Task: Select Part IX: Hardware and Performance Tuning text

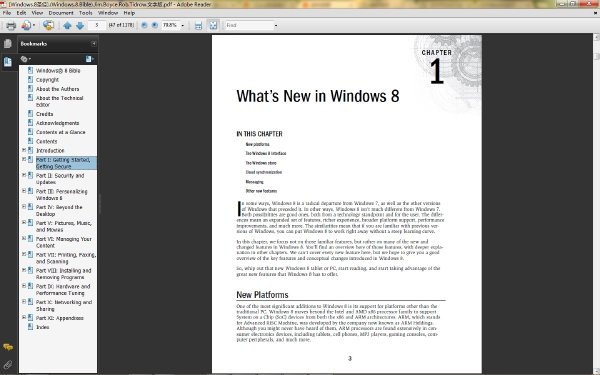Action: coord(63,290)
